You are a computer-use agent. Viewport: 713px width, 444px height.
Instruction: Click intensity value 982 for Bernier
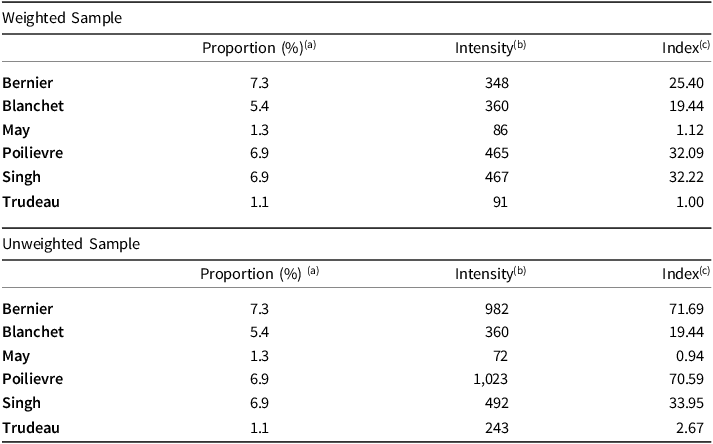(x=497, y=309)
